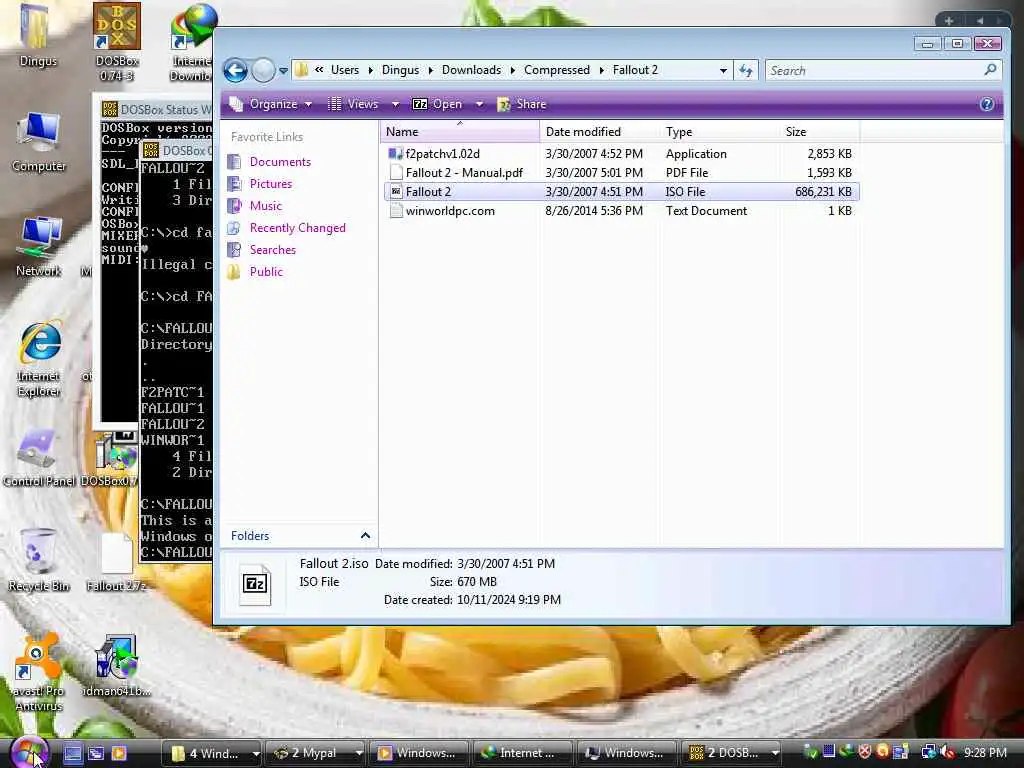This screenshot has width=1024, height=768.
Task: Click the magnifier icon in Search box
Action: pyautogui.click(x=990, y=69)
